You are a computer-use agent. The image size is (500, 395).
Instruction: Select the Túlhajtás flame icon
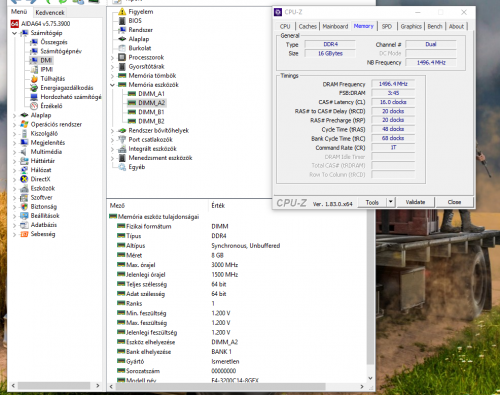click(34, 79)
